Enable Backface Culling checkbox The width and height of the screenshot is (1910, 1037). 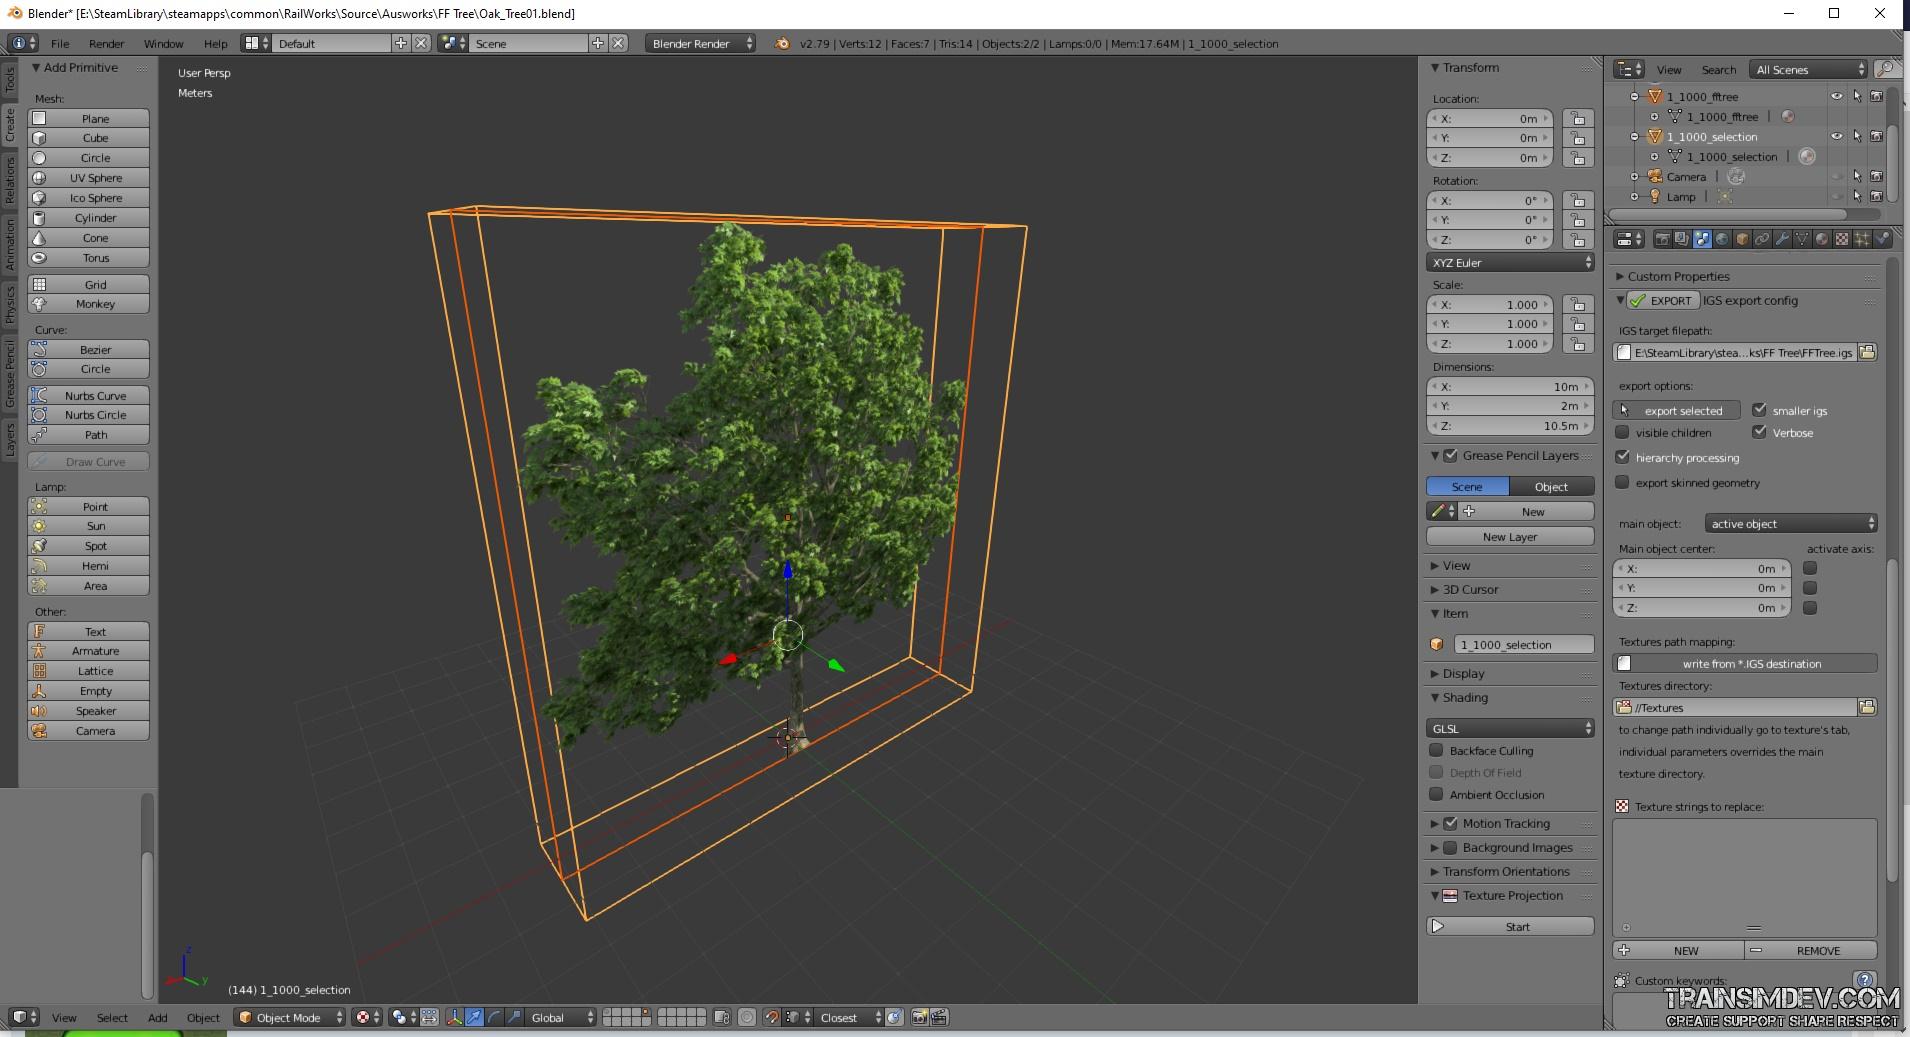point(1436,750)
